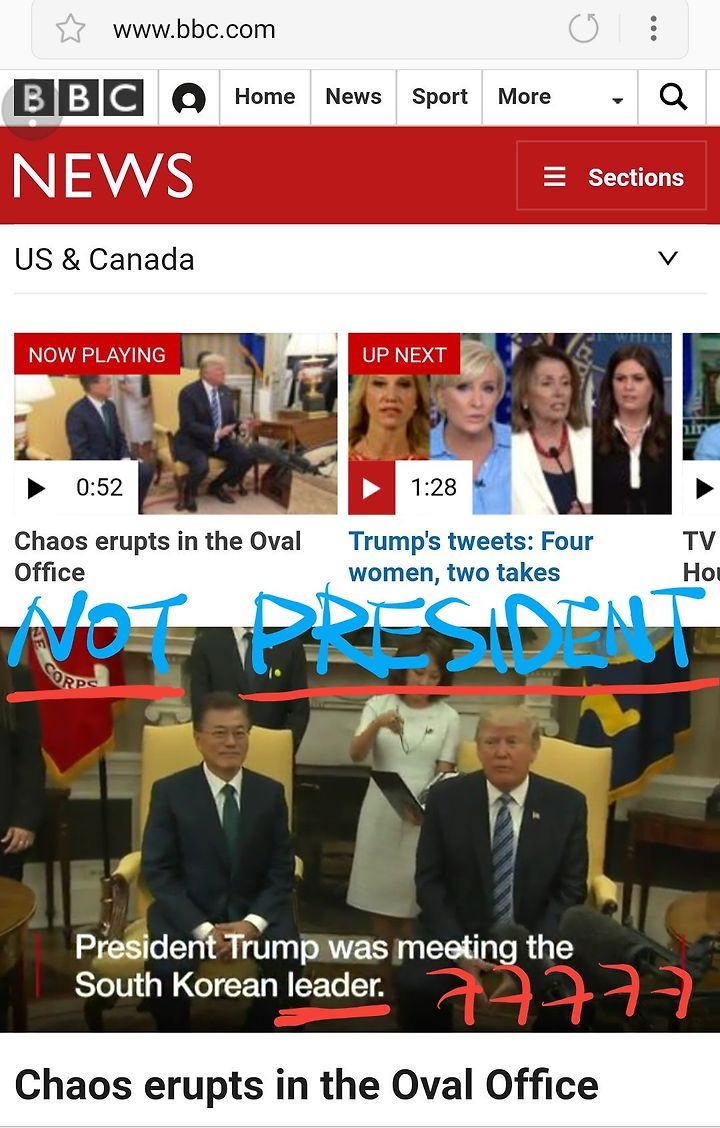Screen dimensions: 720x1128
Task: Open the Sport nav item
Action: pyautogui.click(x=439, y=96)
